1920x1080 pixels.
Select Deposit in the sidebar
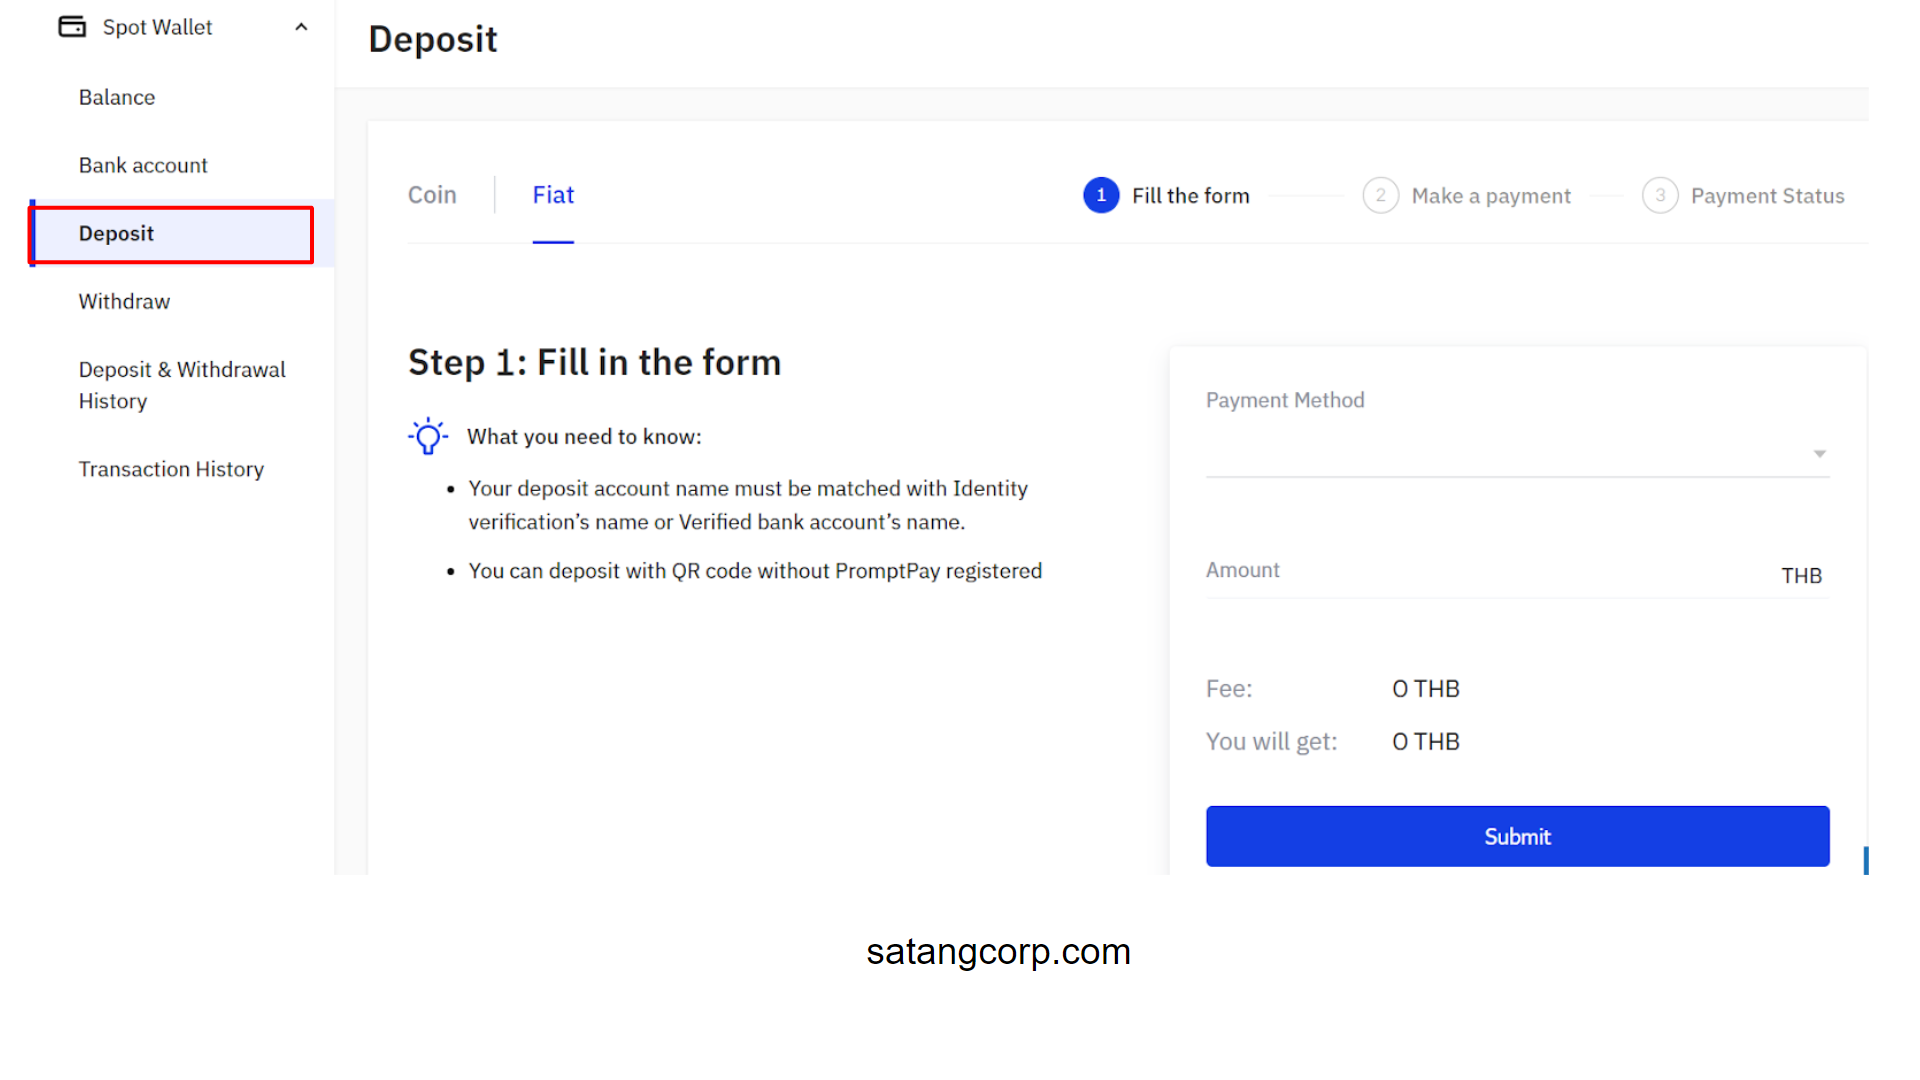(x=116, y=233)
